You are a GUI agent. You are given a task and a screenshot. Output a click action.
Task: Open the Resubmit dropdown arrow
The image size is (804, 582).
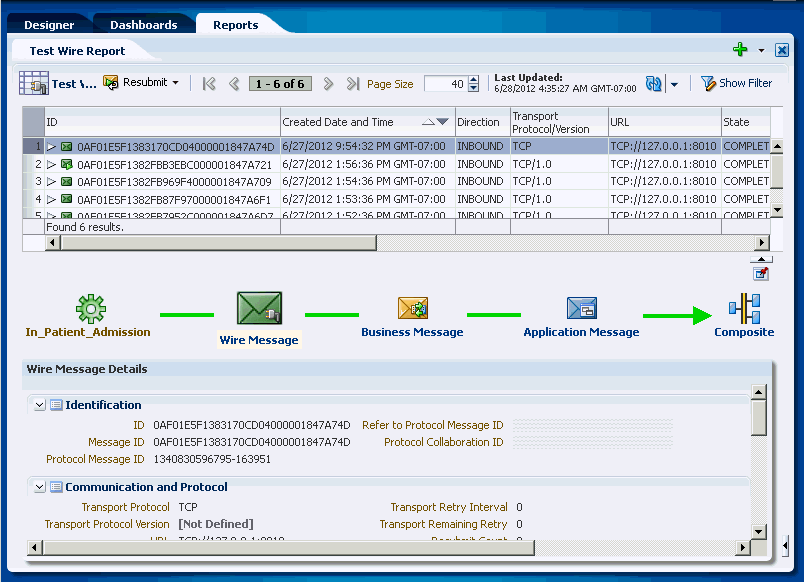tap(176, 83)
